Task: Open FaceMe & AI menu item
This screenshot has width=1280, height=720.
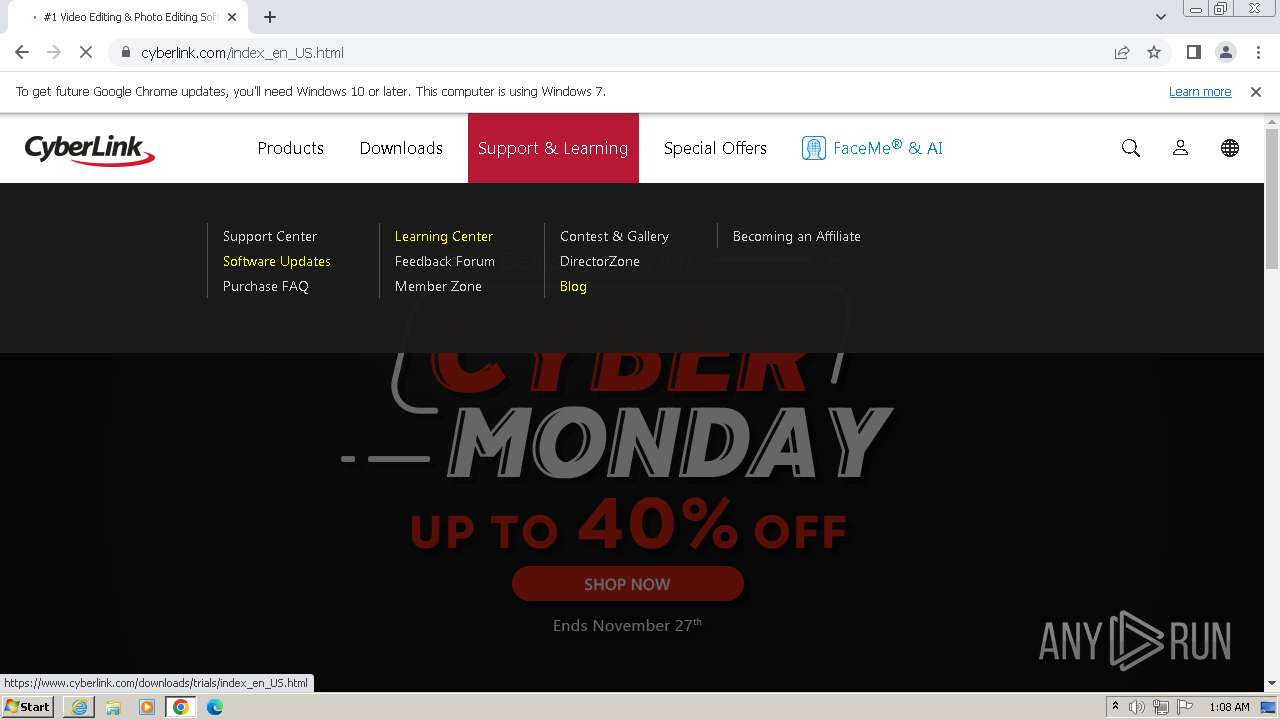Action: (872, 148)
